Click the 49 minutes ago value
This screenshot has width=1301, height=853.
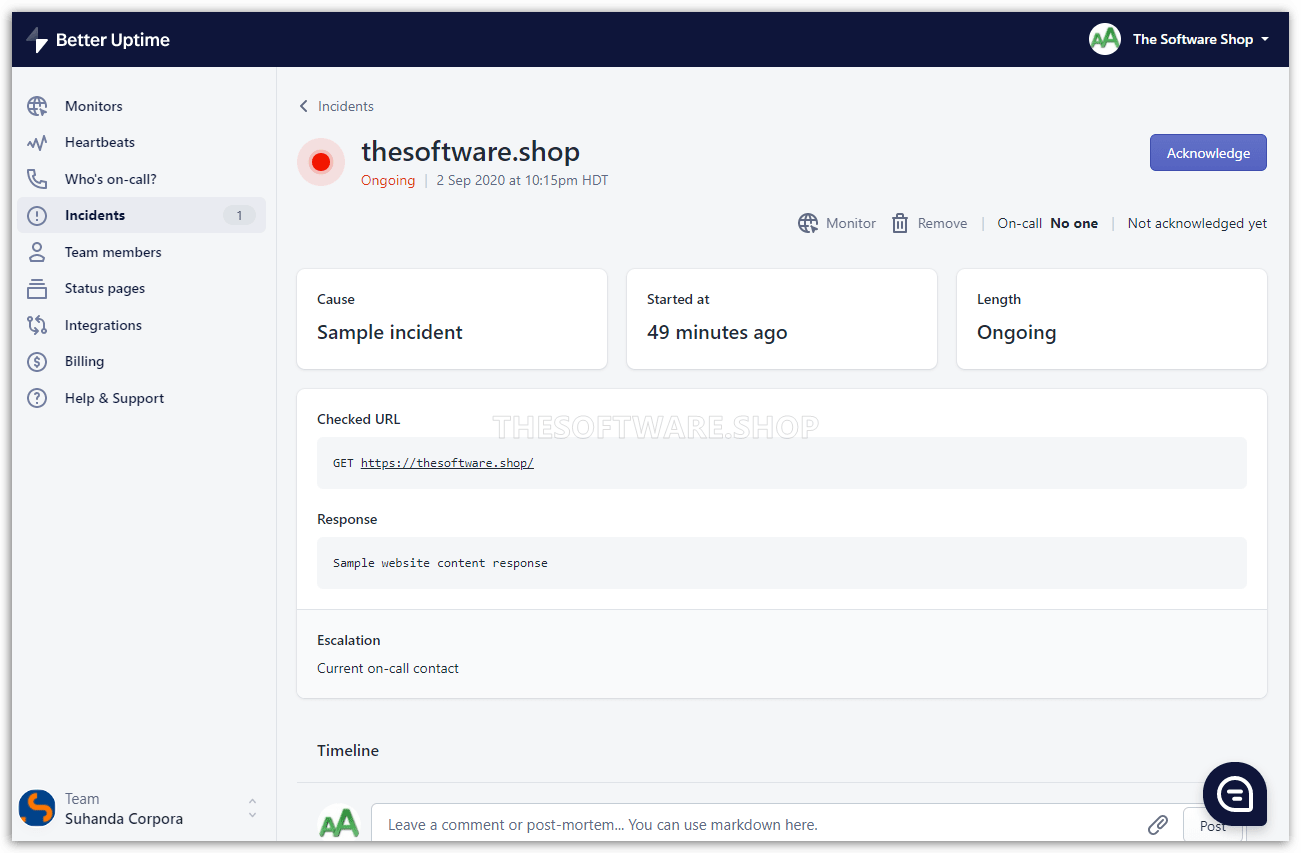click(717, 332)
